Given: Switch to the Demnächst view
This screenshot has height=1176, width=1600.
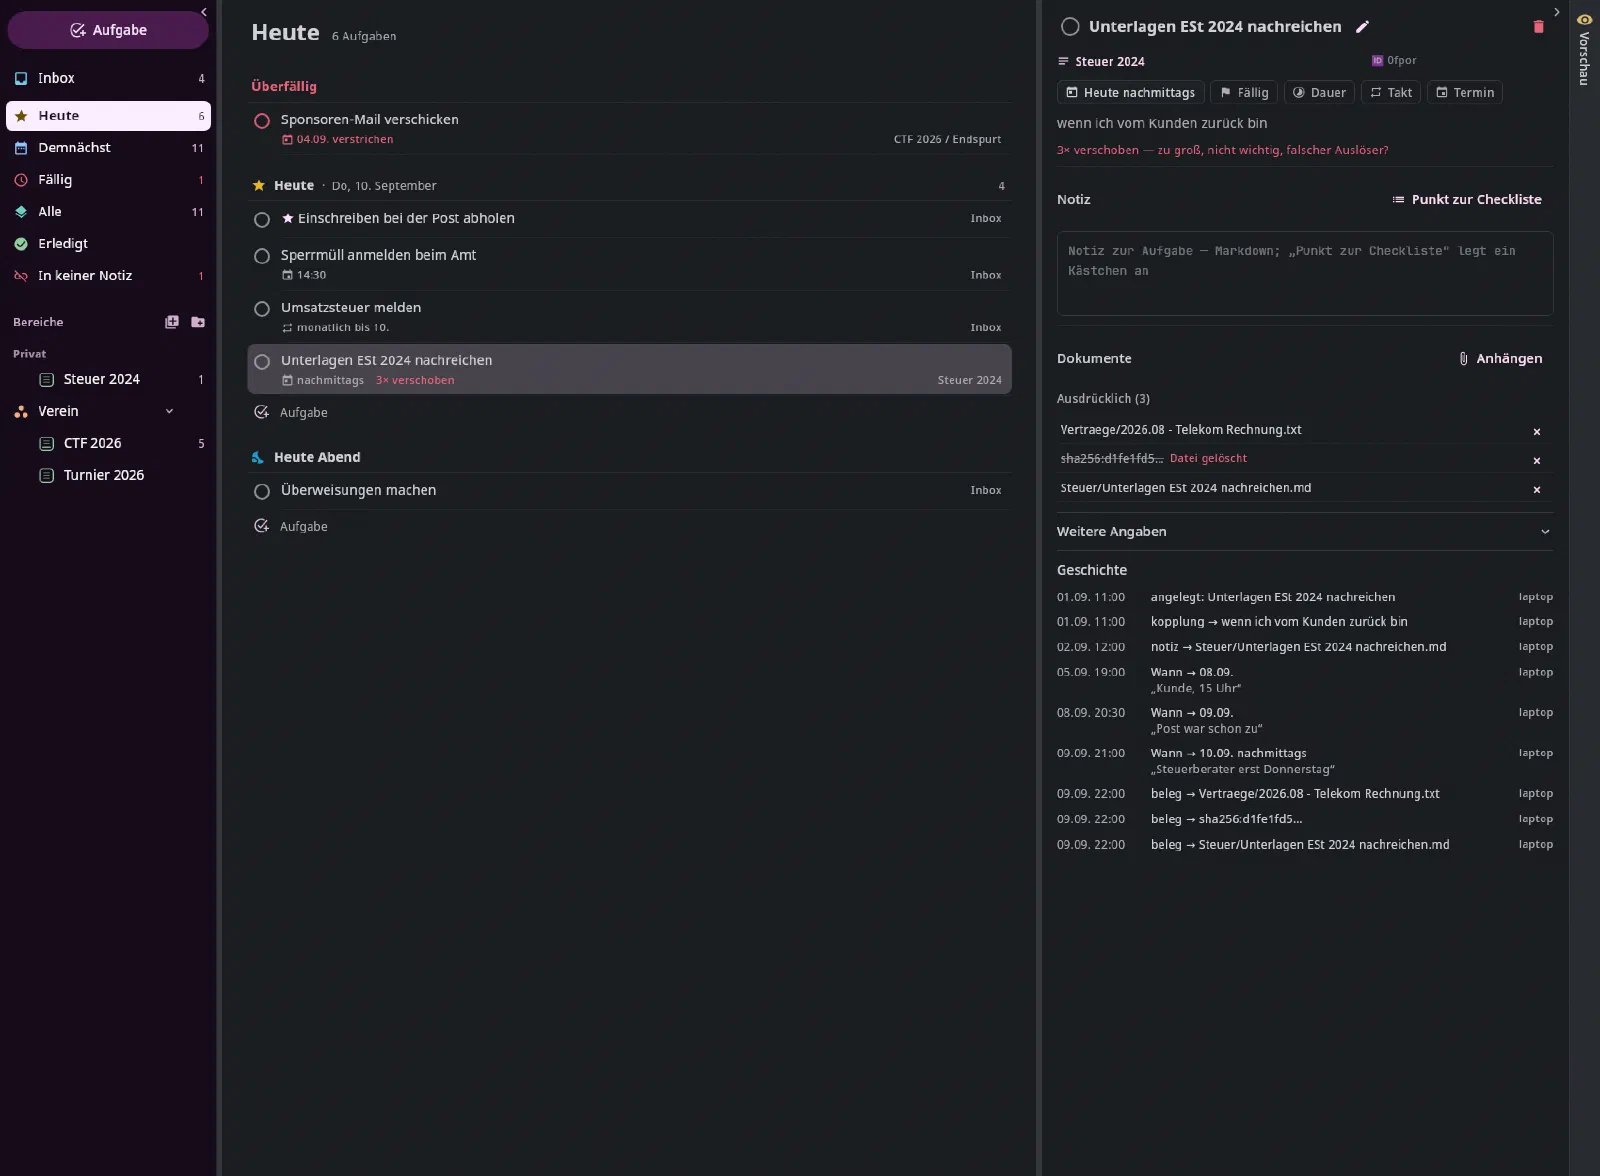Looking at the screenshot, I should click(x=108, y=147).
